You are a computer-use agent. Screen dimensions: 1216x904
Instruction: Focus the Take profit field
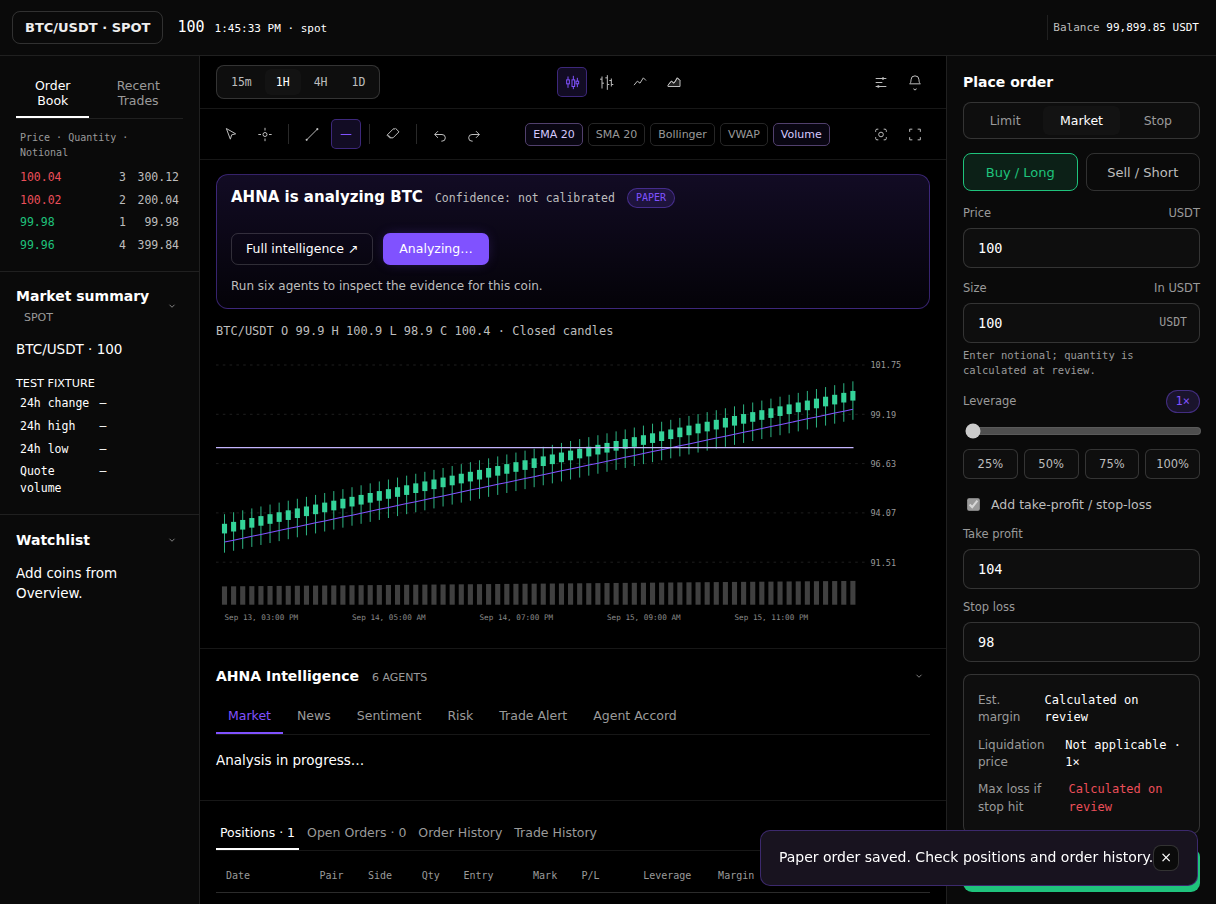tap(1081, 569)
